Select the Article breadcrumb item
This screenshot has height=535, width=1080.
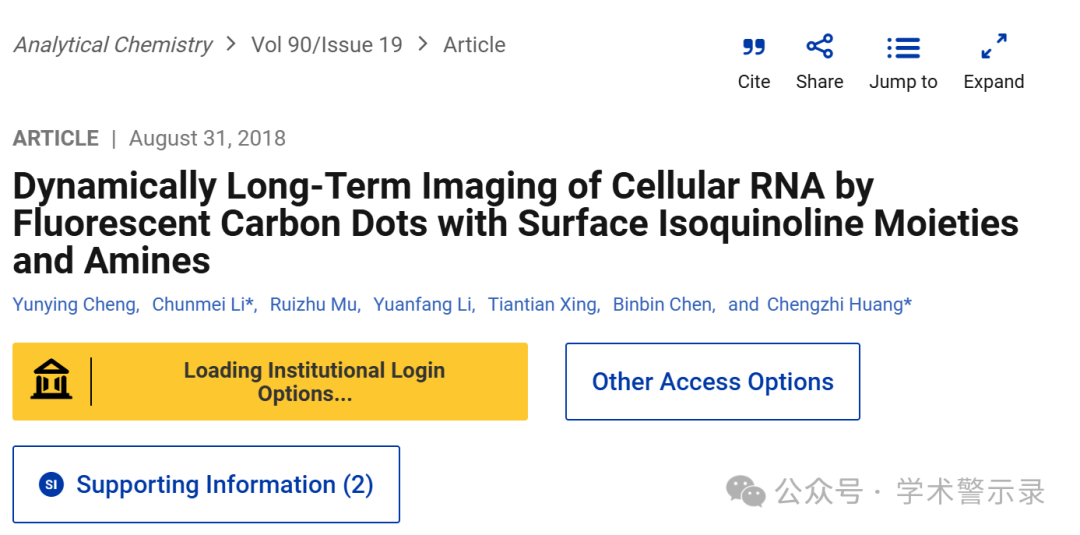[474, 45]
